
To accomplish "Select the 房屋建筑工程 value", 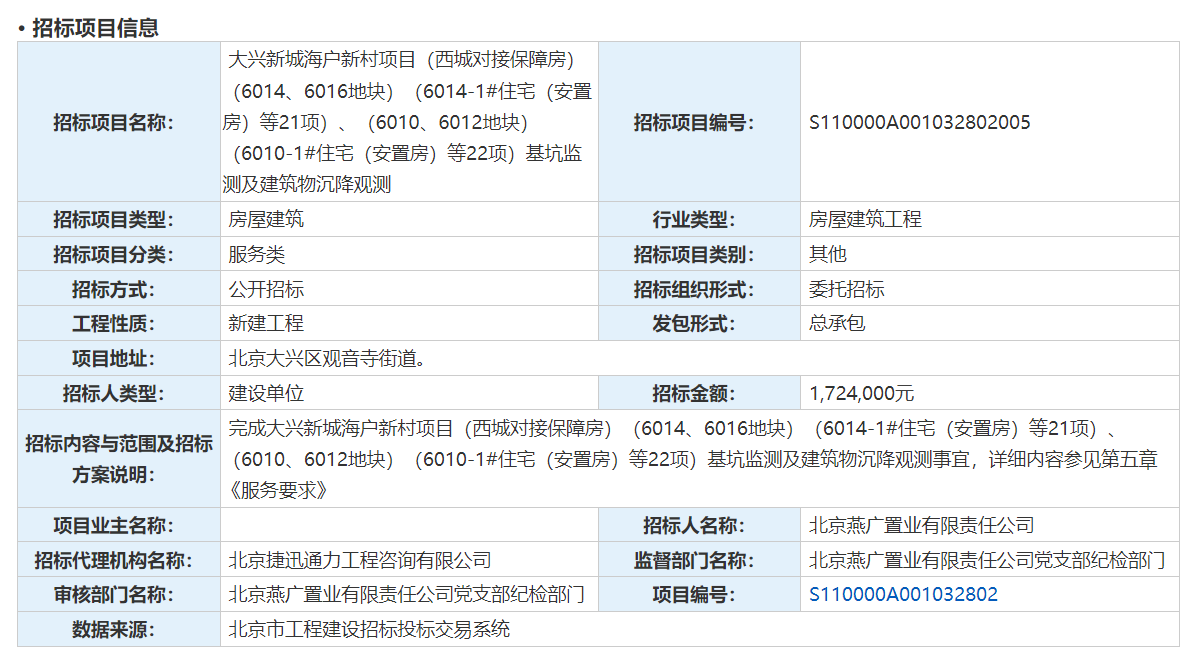I will (x=865, y=219).
